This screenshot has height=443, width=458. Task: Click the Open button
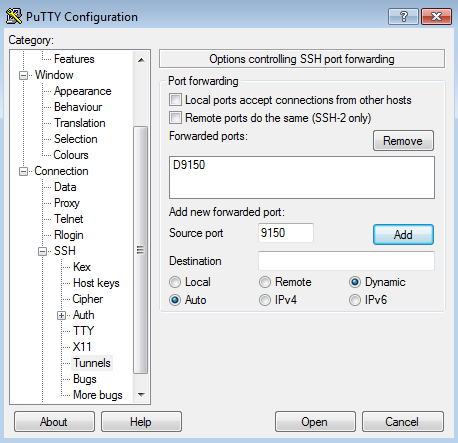pos(315,422)
